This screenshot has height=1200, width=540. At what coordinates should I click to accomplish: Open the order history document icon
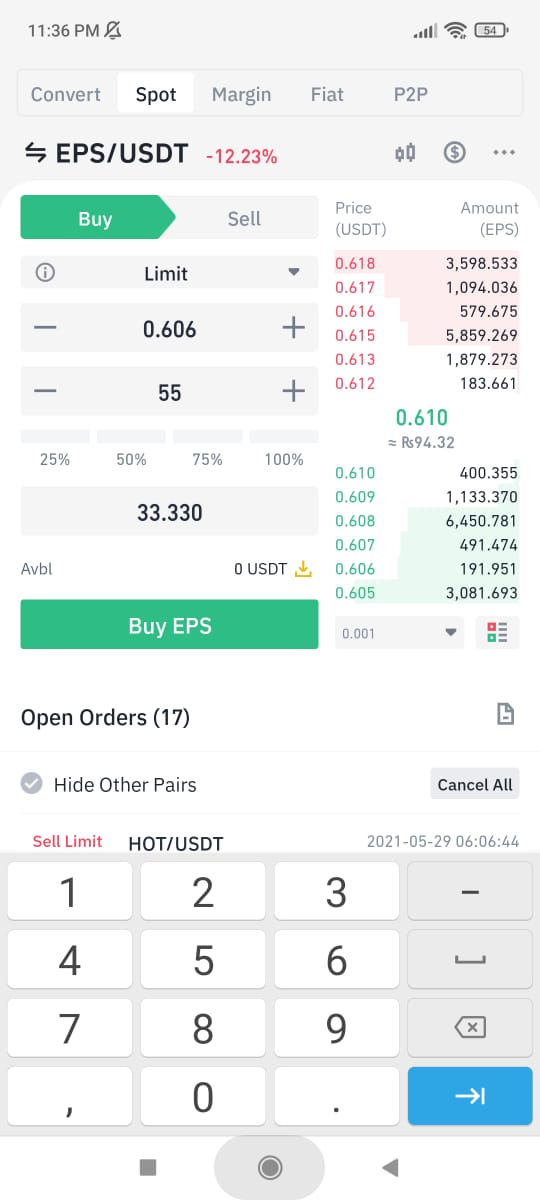click(506, 714)
